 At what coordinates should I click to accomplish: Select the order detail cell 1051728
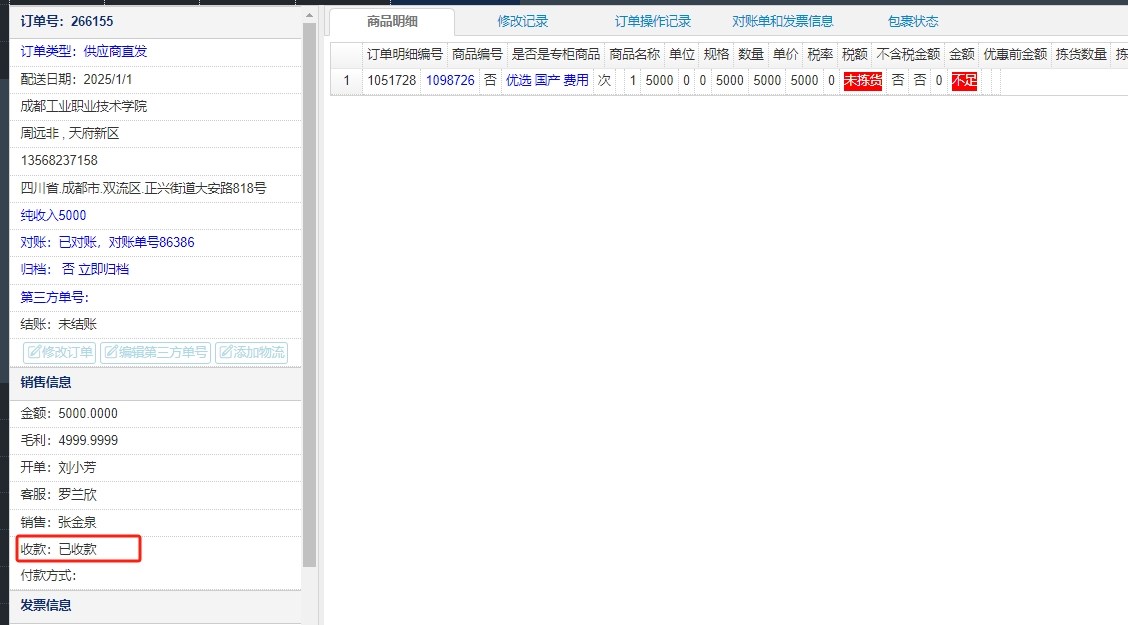pyautogui.click(x=392, y=81)
